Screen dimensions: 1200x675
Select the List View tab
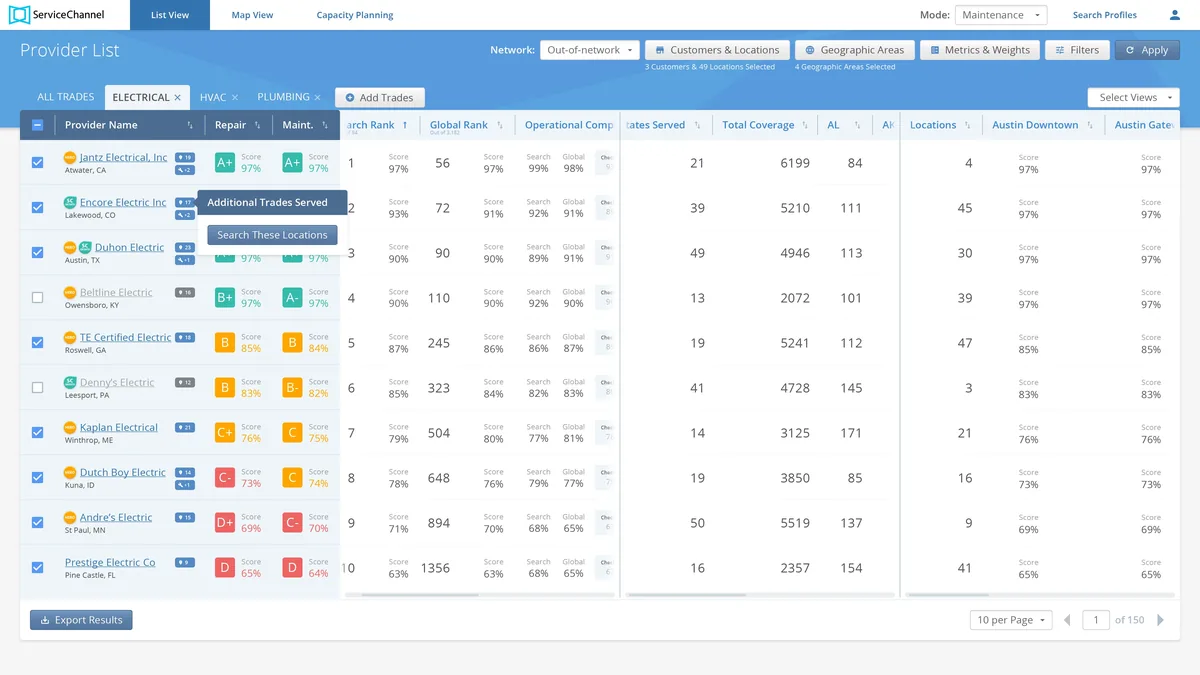point(171,15)
